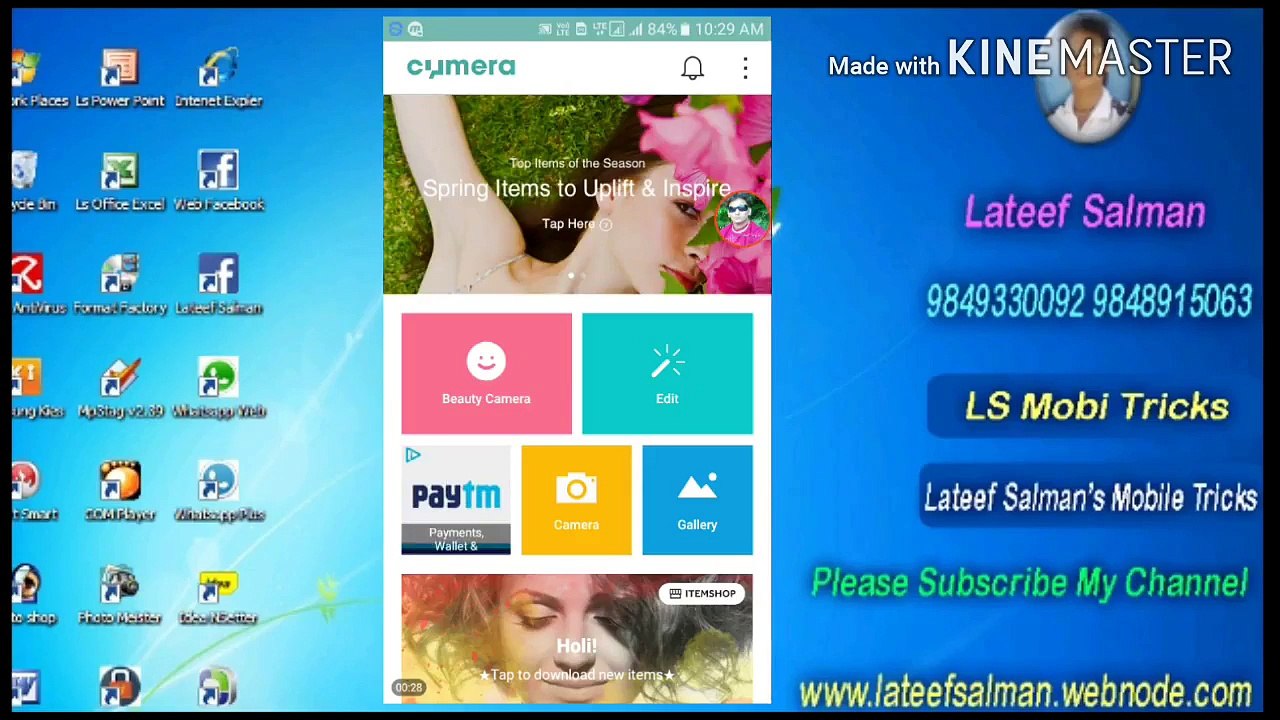Launch the Photo Master desktop icon
Screen dimensions: 1280x720
tap(119, 596)
